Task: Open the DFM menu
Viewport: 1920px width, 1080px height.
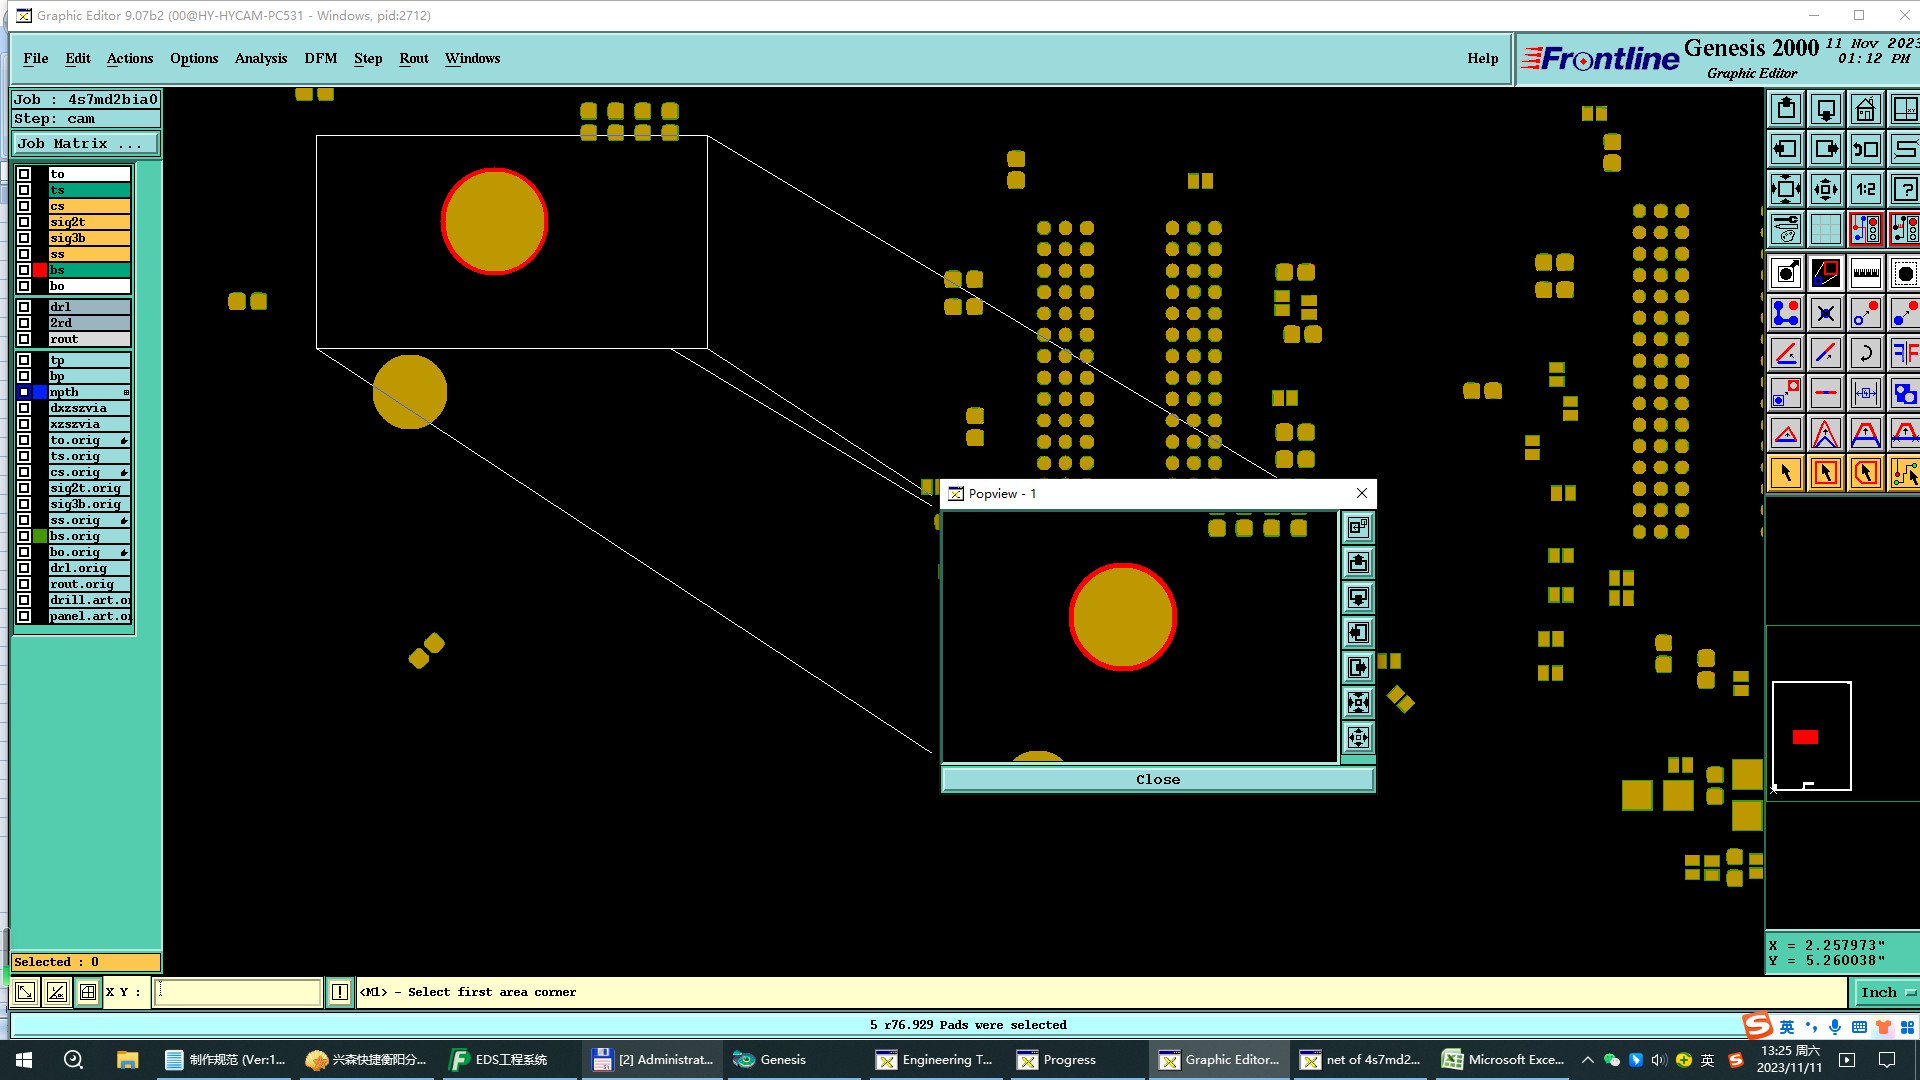Action: (x=320, y=58)
